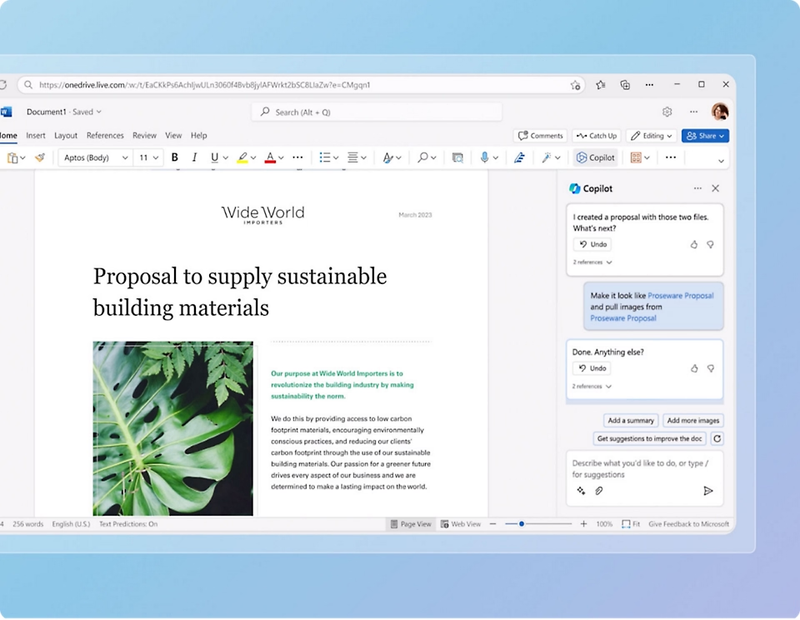Open Copilot pane more options ellipsis
This screenshot has height=620, width=800.
[697, 188]
